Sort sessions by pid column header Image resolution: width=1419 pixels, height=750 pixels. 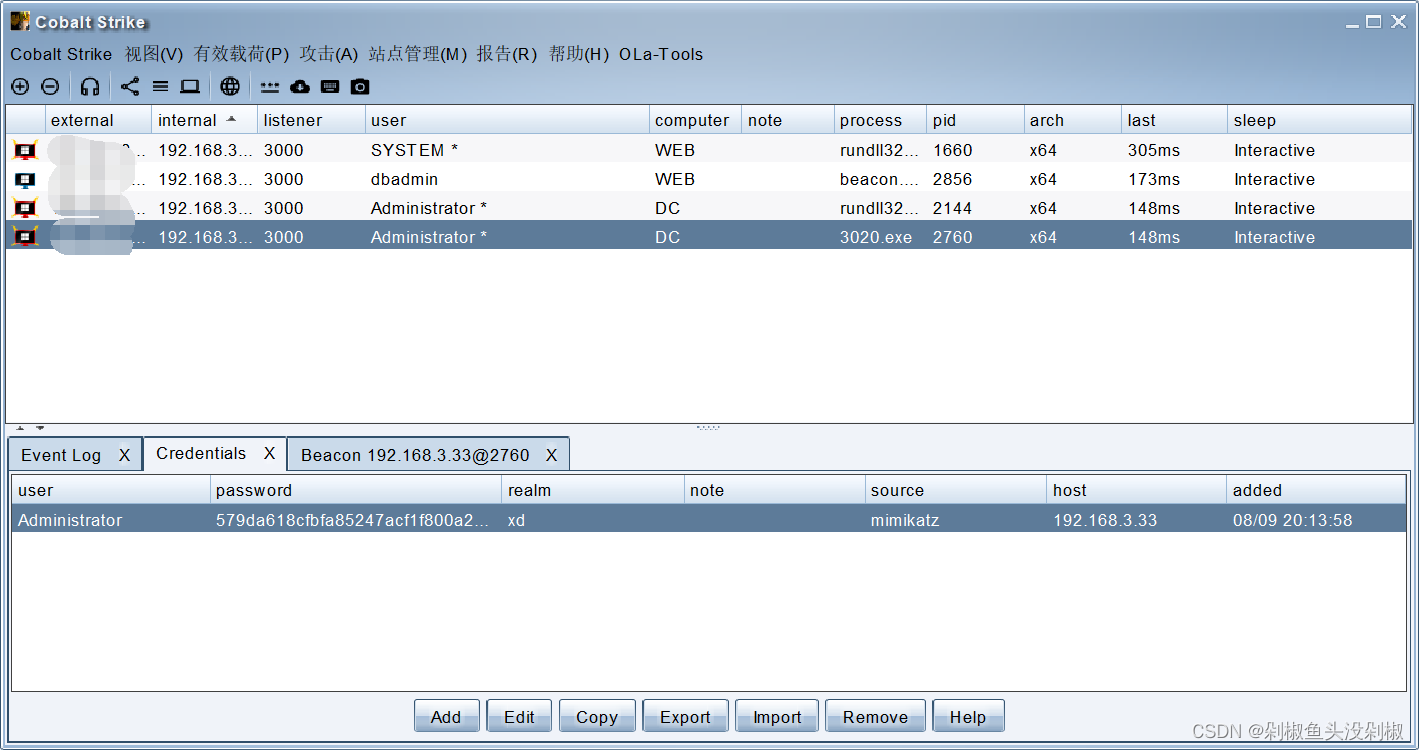point(975,120)
